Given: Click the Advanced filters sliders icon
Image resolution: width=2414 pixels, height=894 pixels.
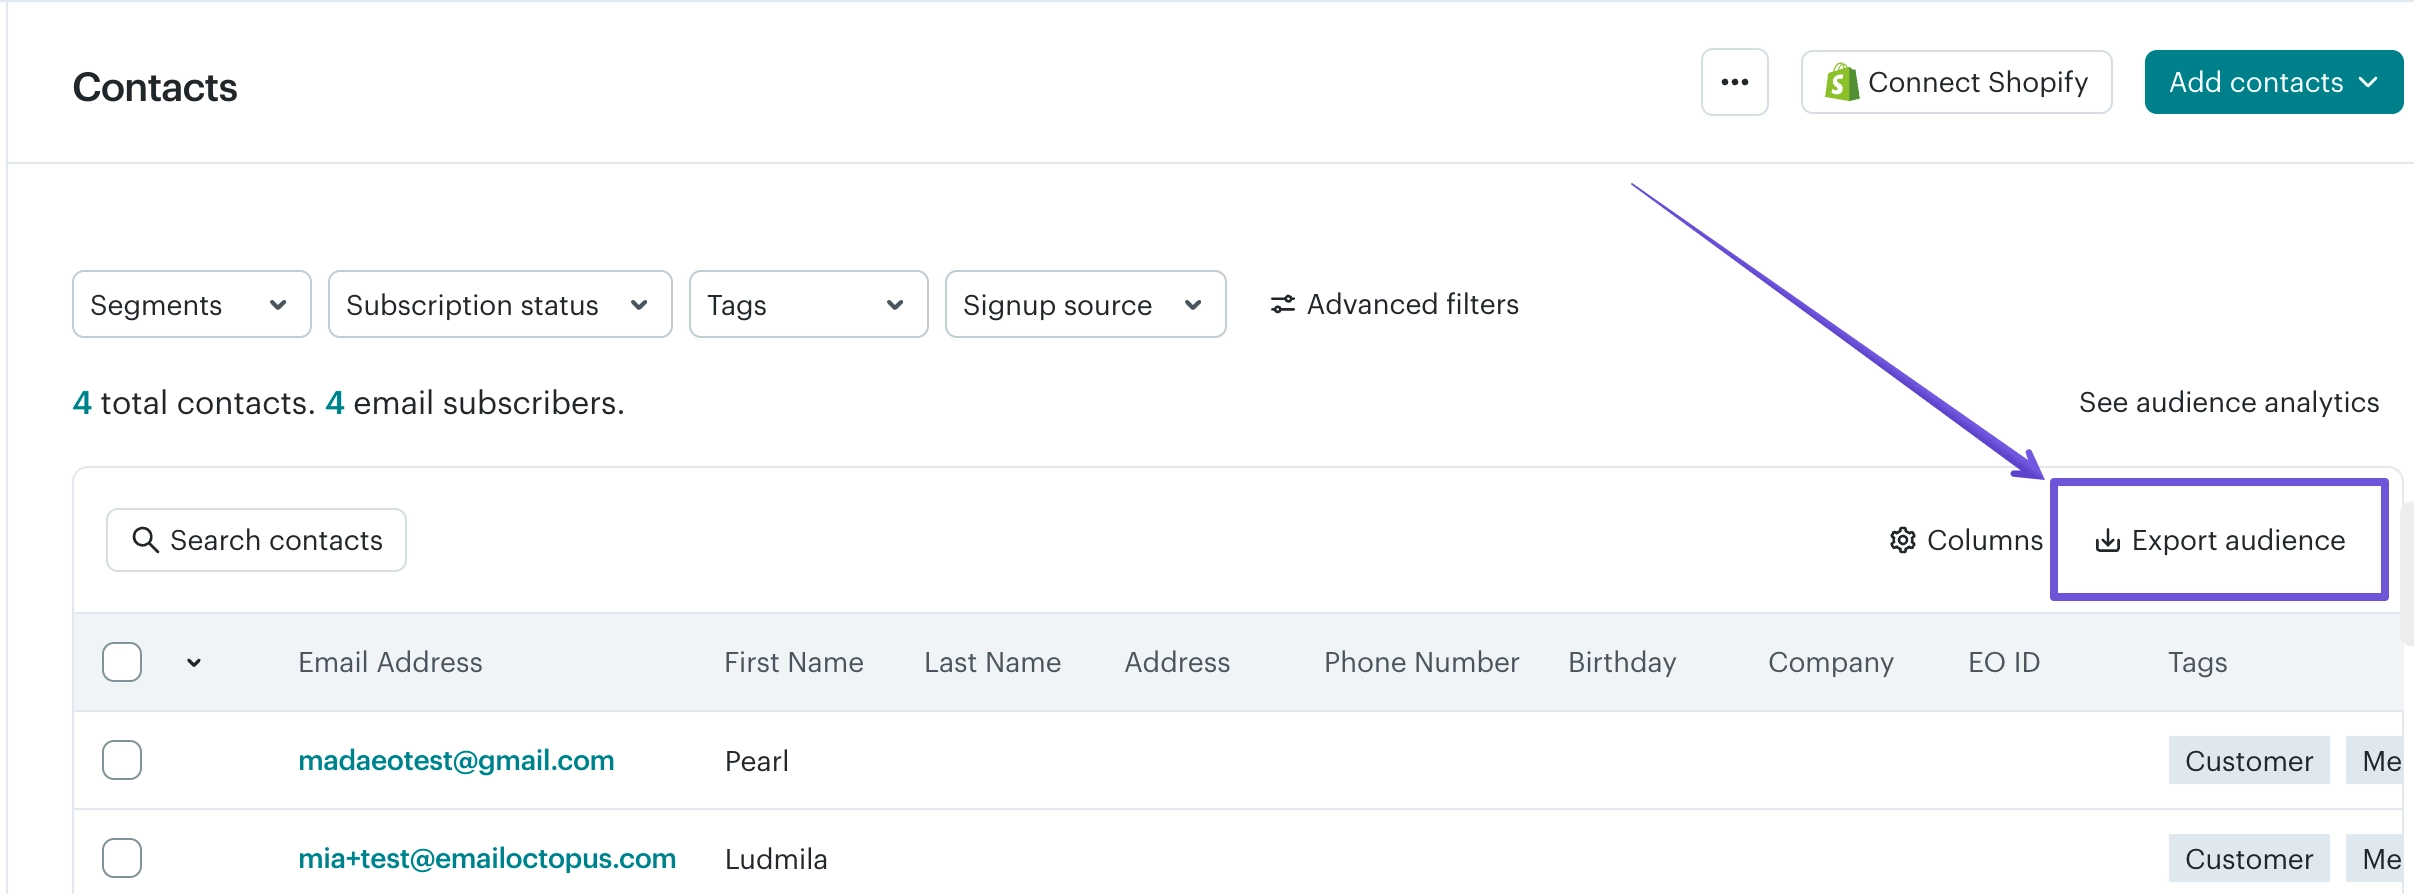Looking at the screenshot, I should [1282, 304].
